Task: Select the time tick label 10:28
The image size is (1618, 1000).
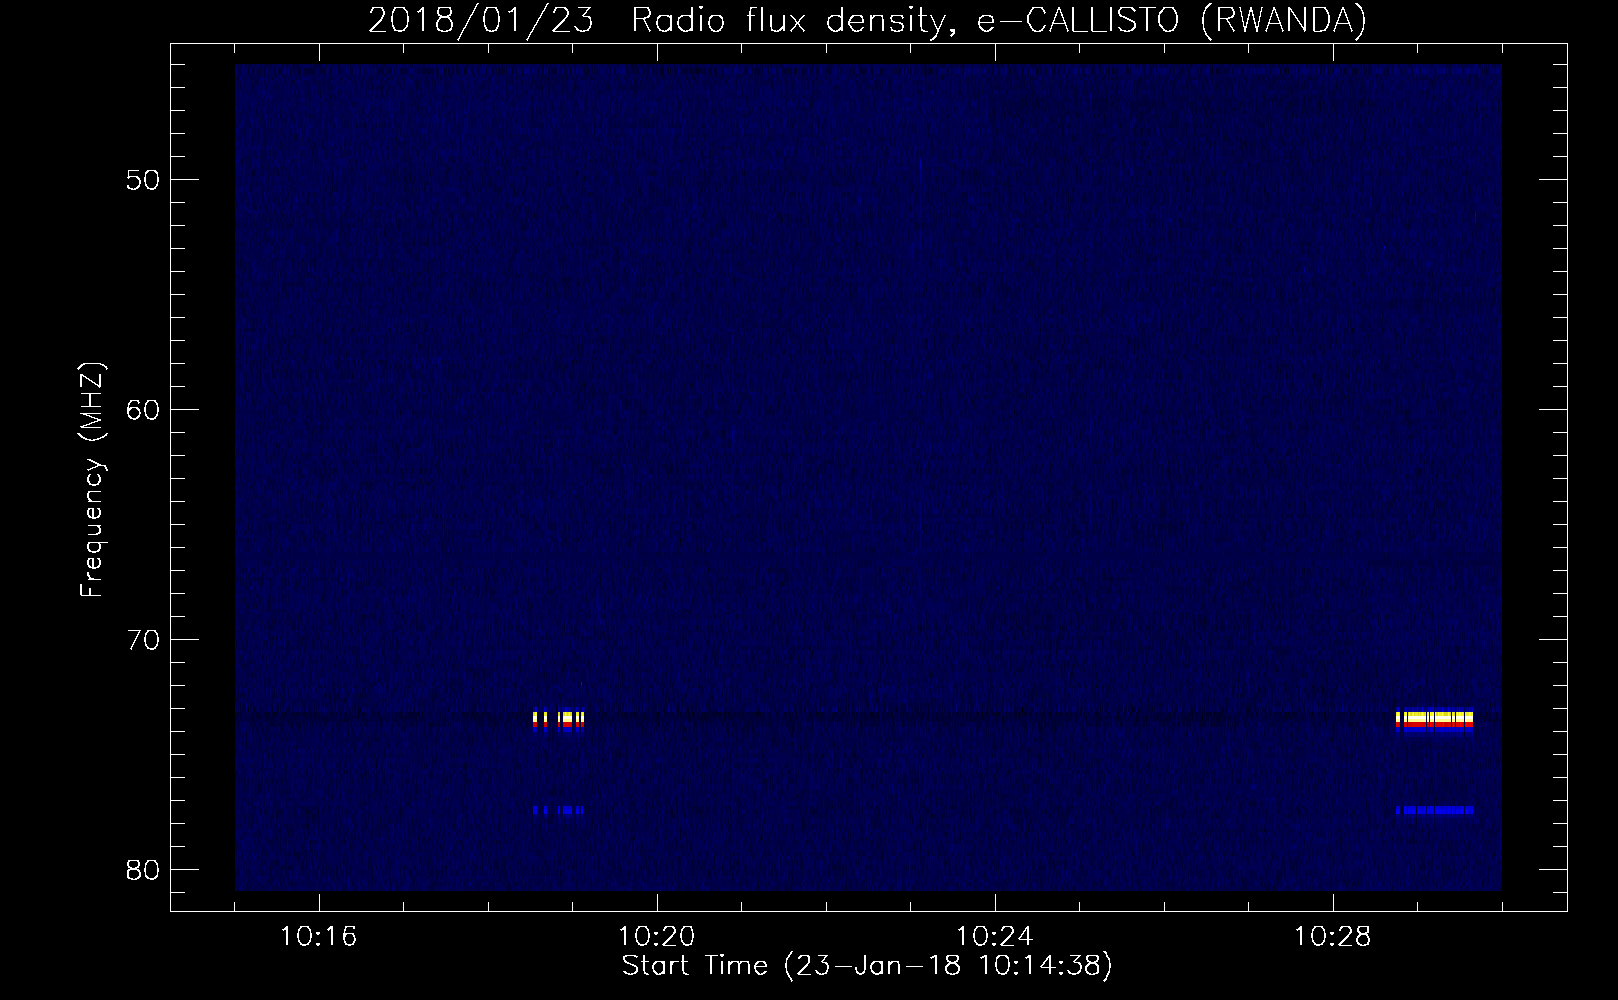Action: click(1333, 937)
